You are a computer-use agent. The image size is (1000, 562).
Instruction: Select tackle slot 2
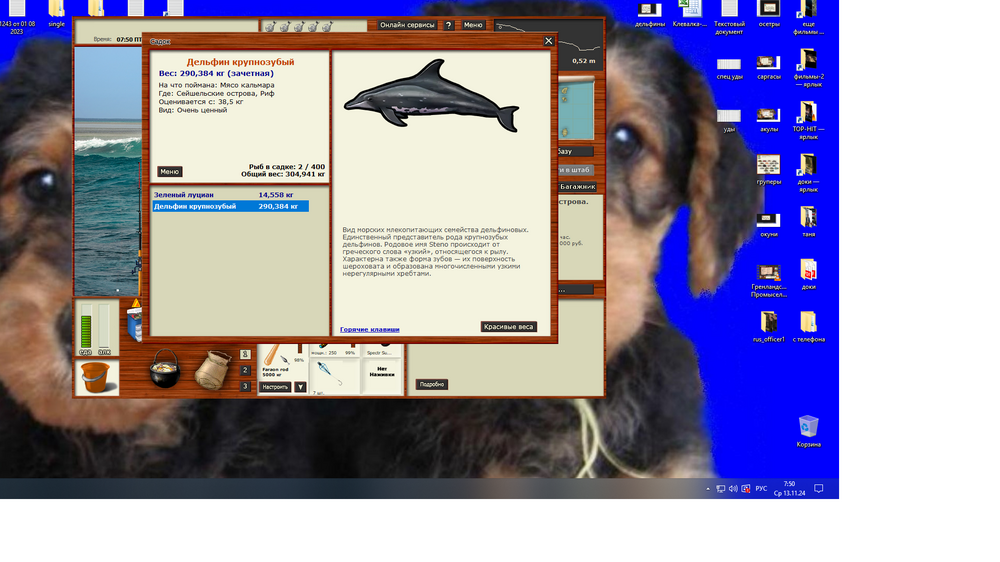(245, 370)
